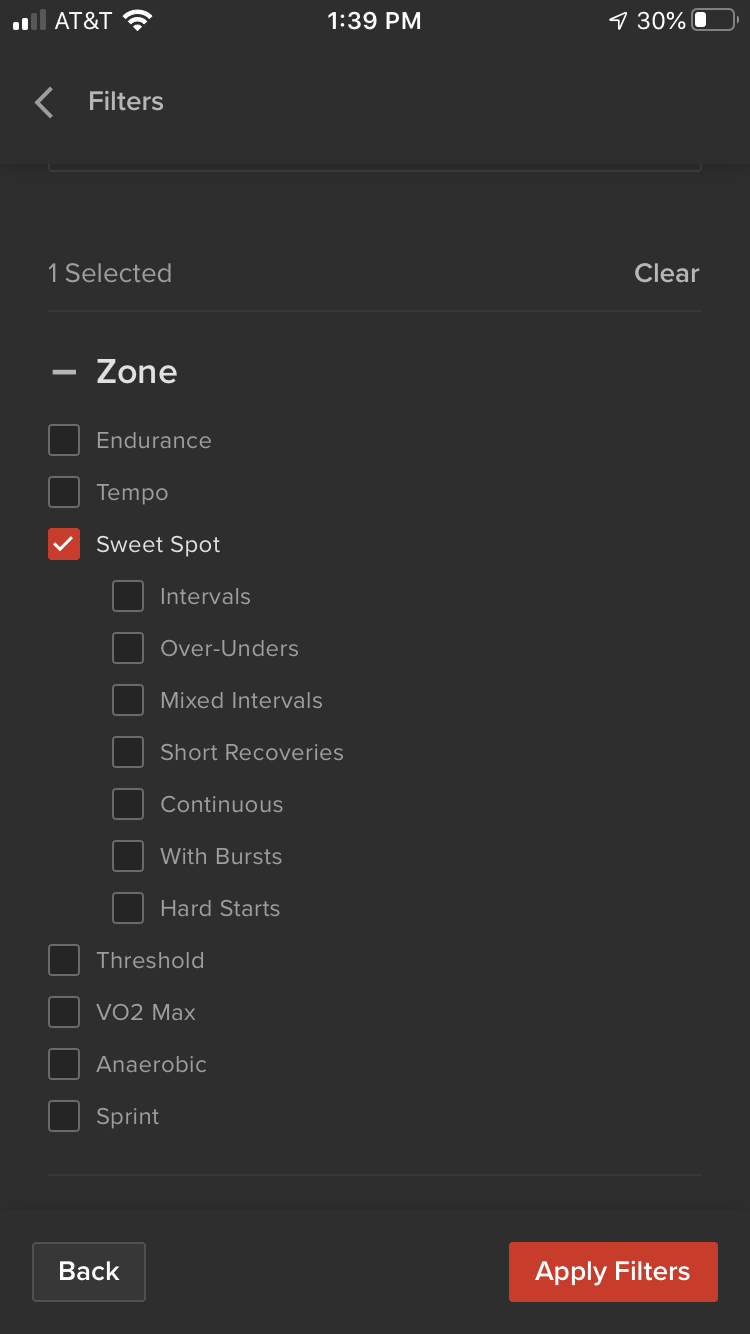750x1334 pixels.
Task: Tap the cellular signal bars icon
Action: (30, 20)
